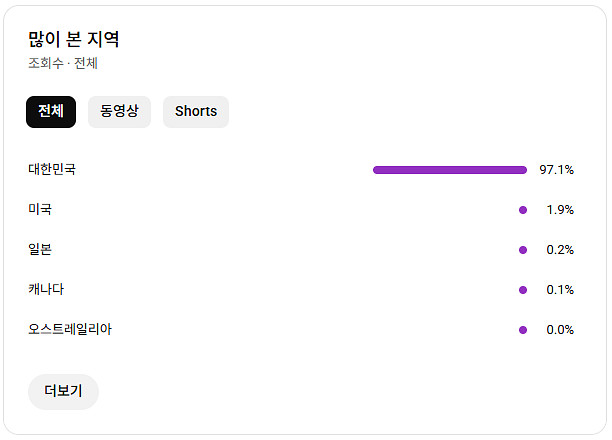
Task: Click the 0.1% percentage value
Action: pyautogui.click(x=560, y=290)
